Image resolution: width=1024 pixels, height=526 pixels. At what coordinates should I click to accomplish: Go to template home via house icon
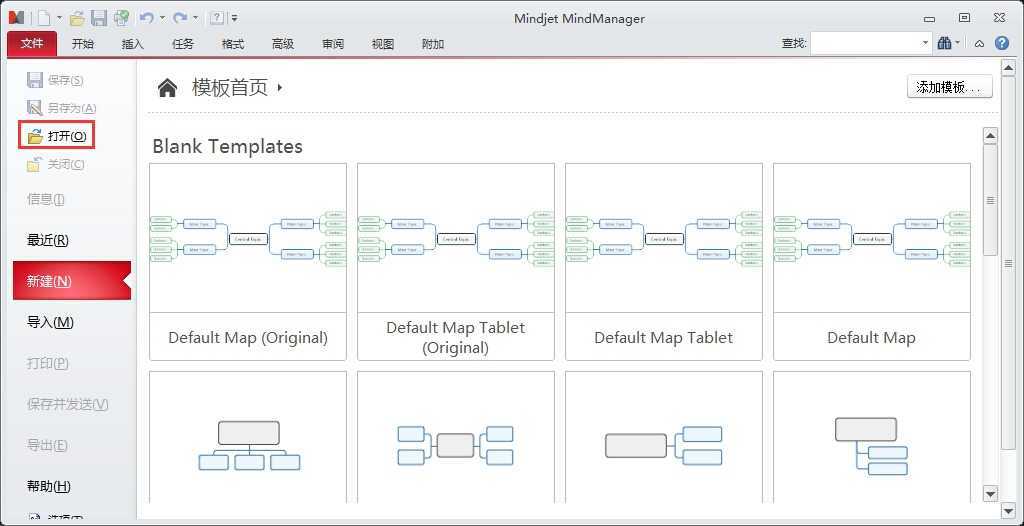click(x=167, y=88)
